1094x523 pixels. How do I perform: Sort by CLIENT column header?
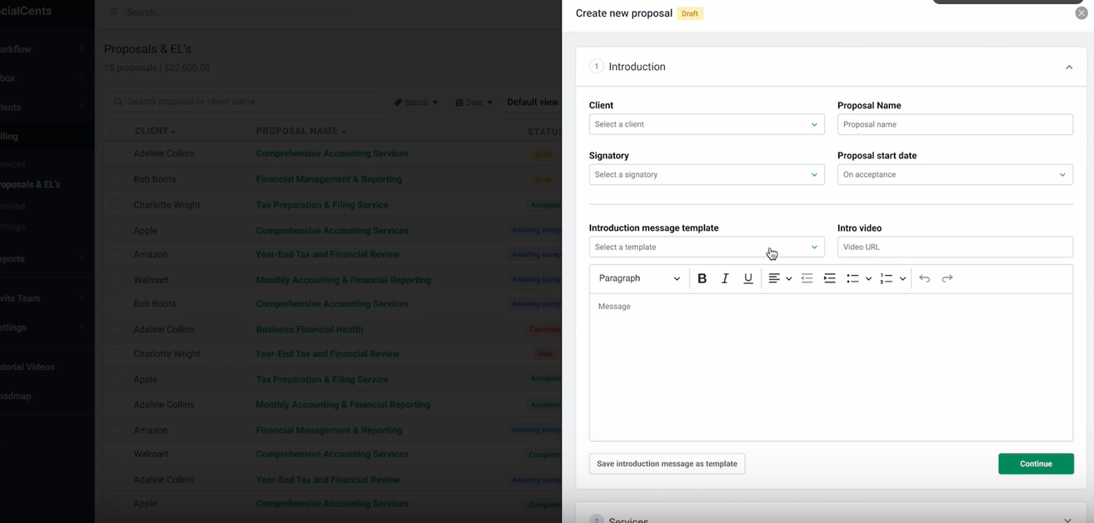click(155, 131)
